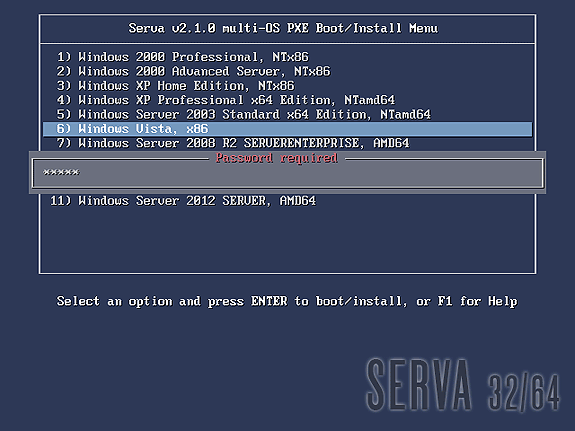Select Windows Server 2003 Standard x64 entry
575x431 pixels.
(243, 114)
